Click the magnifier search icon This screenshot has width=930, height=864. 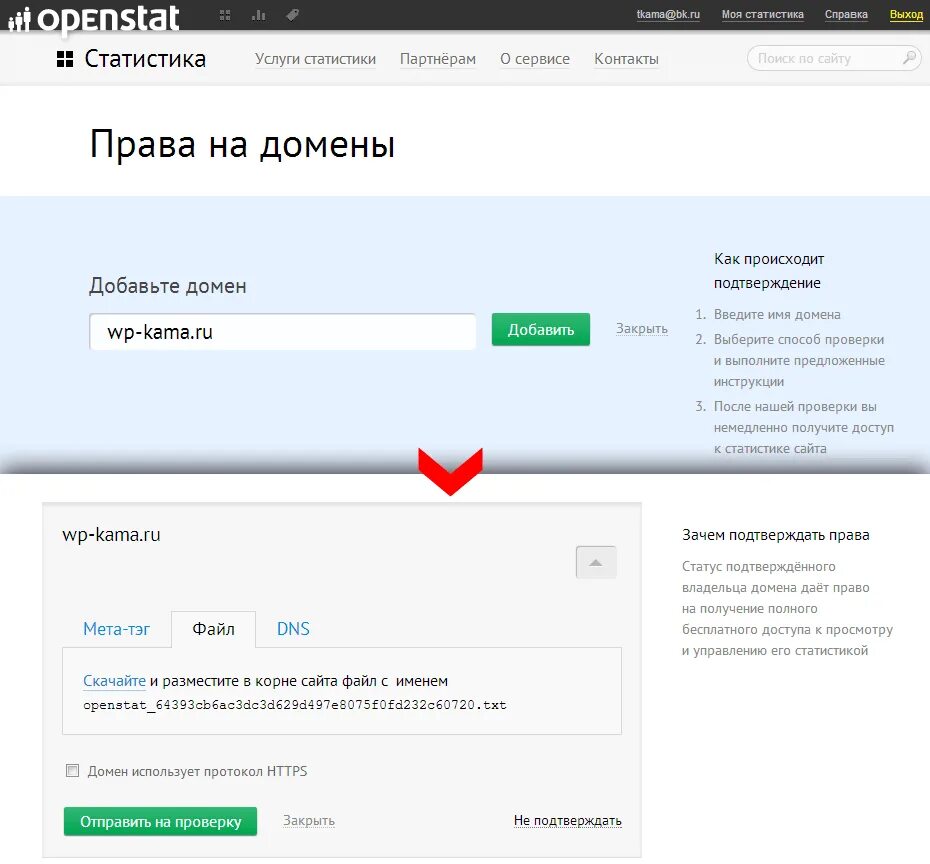pyautogui.click(x=909, y=58)
